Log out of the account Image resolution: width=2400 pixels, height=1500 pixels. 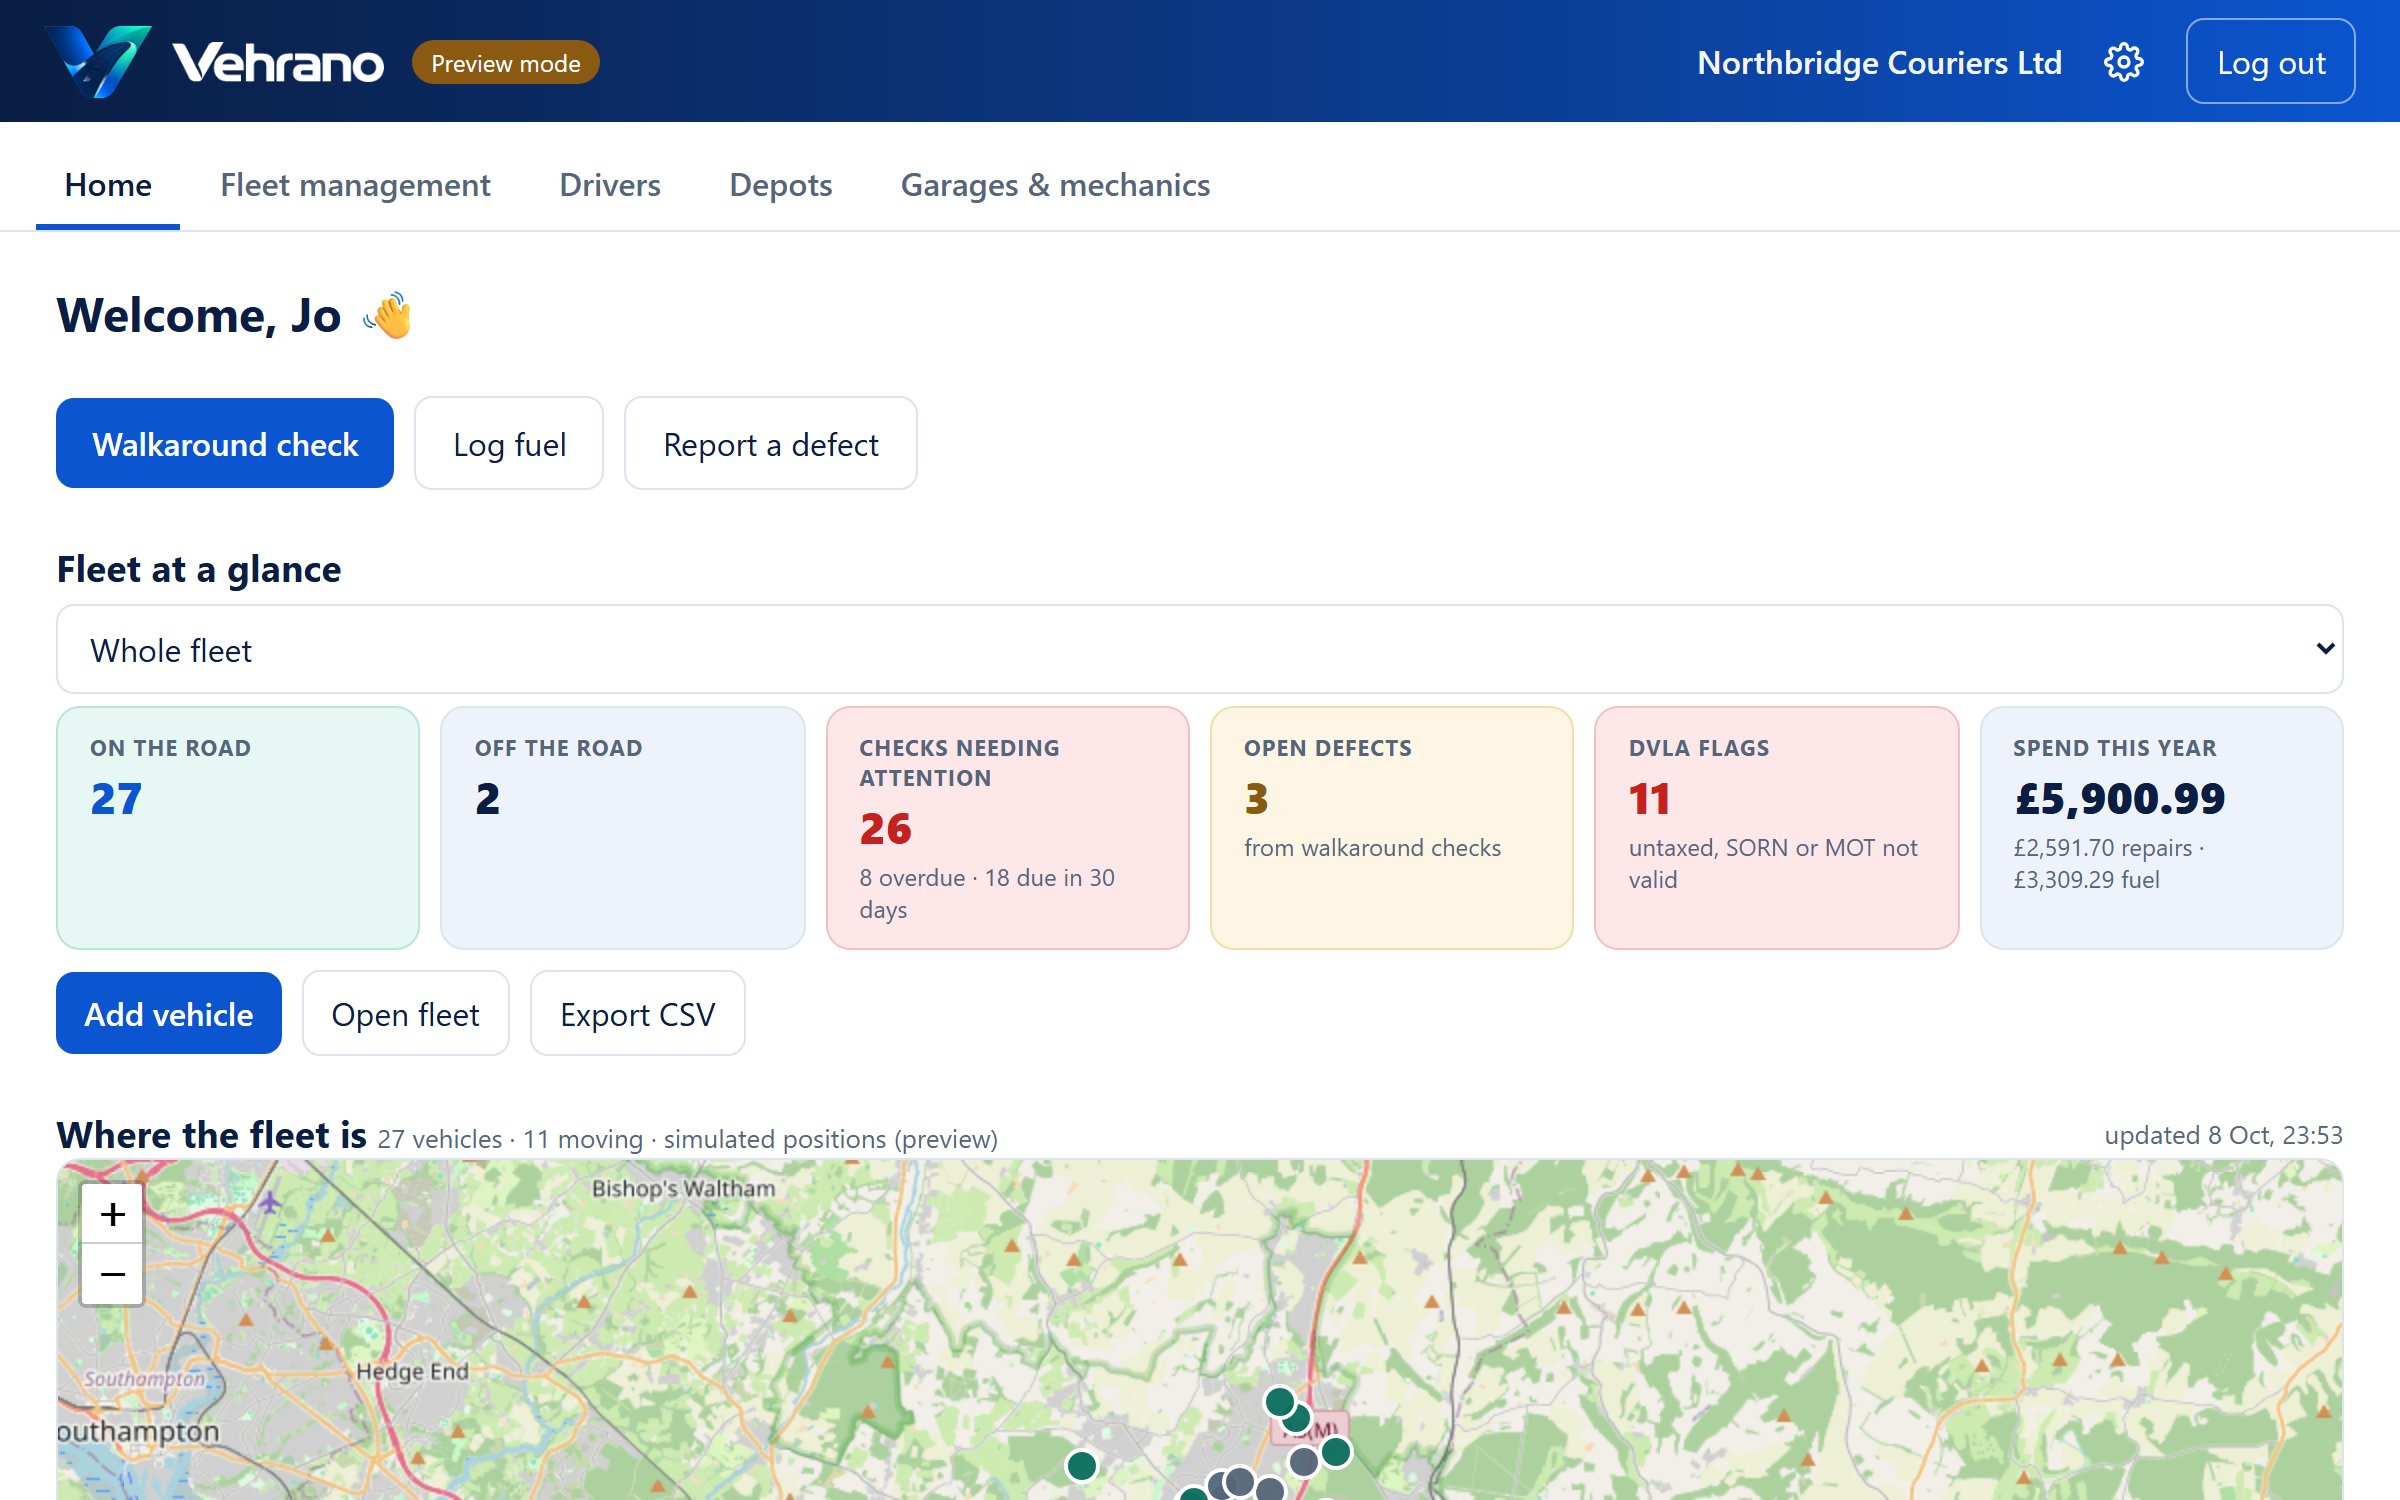coord(2270,62)
